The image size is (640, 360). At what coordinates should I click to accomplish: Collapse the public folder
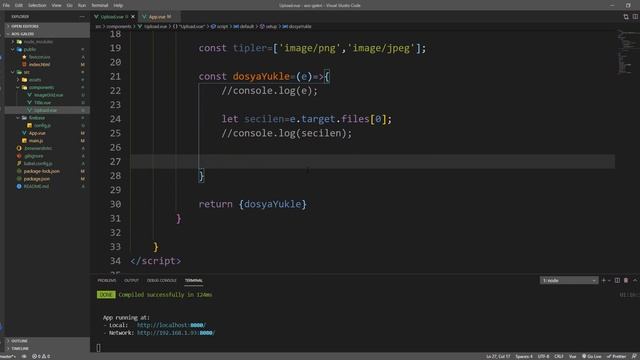pos(29,49)
